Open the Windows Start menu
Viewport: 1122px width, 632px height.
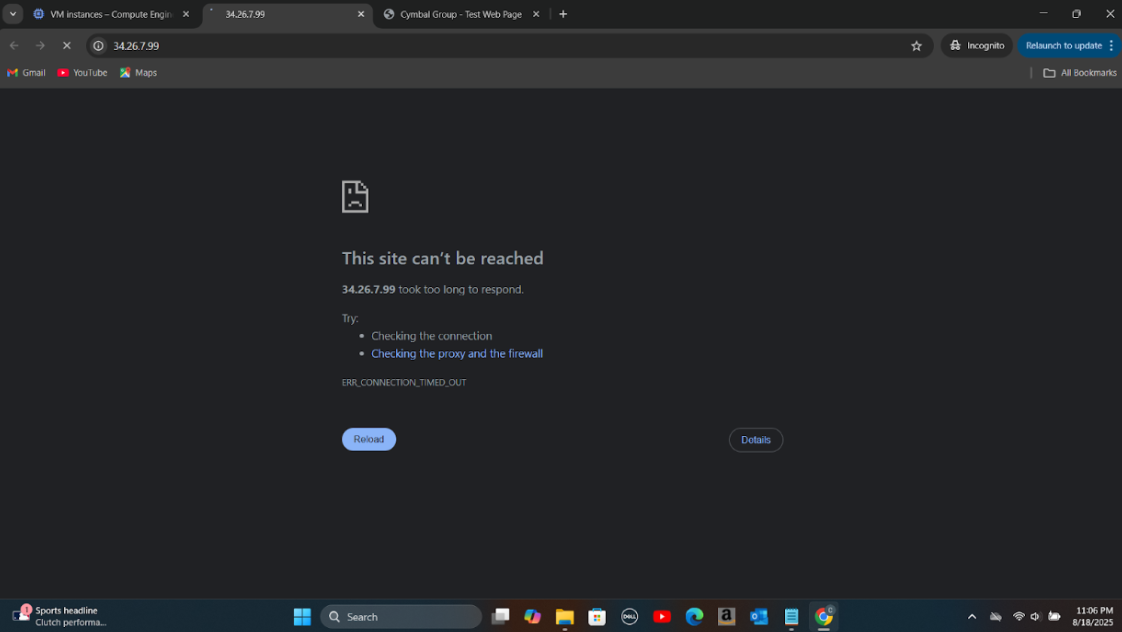click(302, 617)
